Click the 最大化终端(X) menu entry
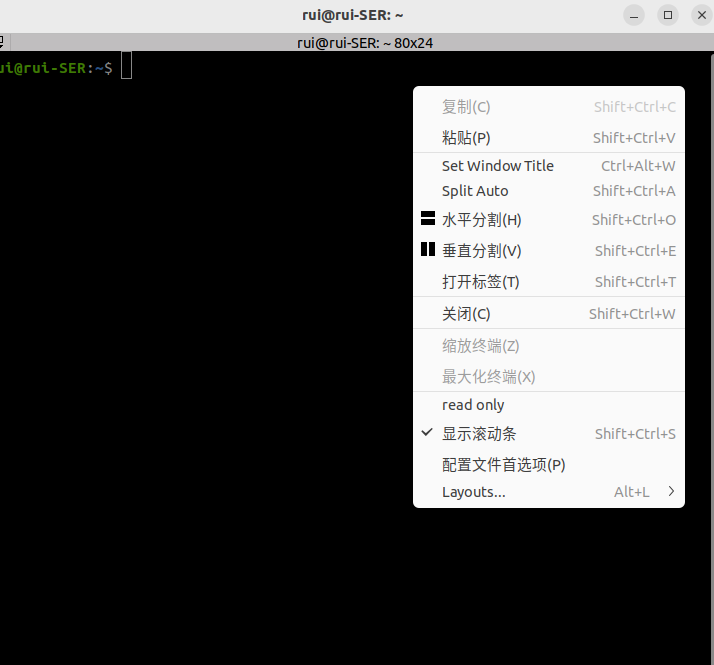This screenshot has width=714, height=665. [x=488, y=377]
